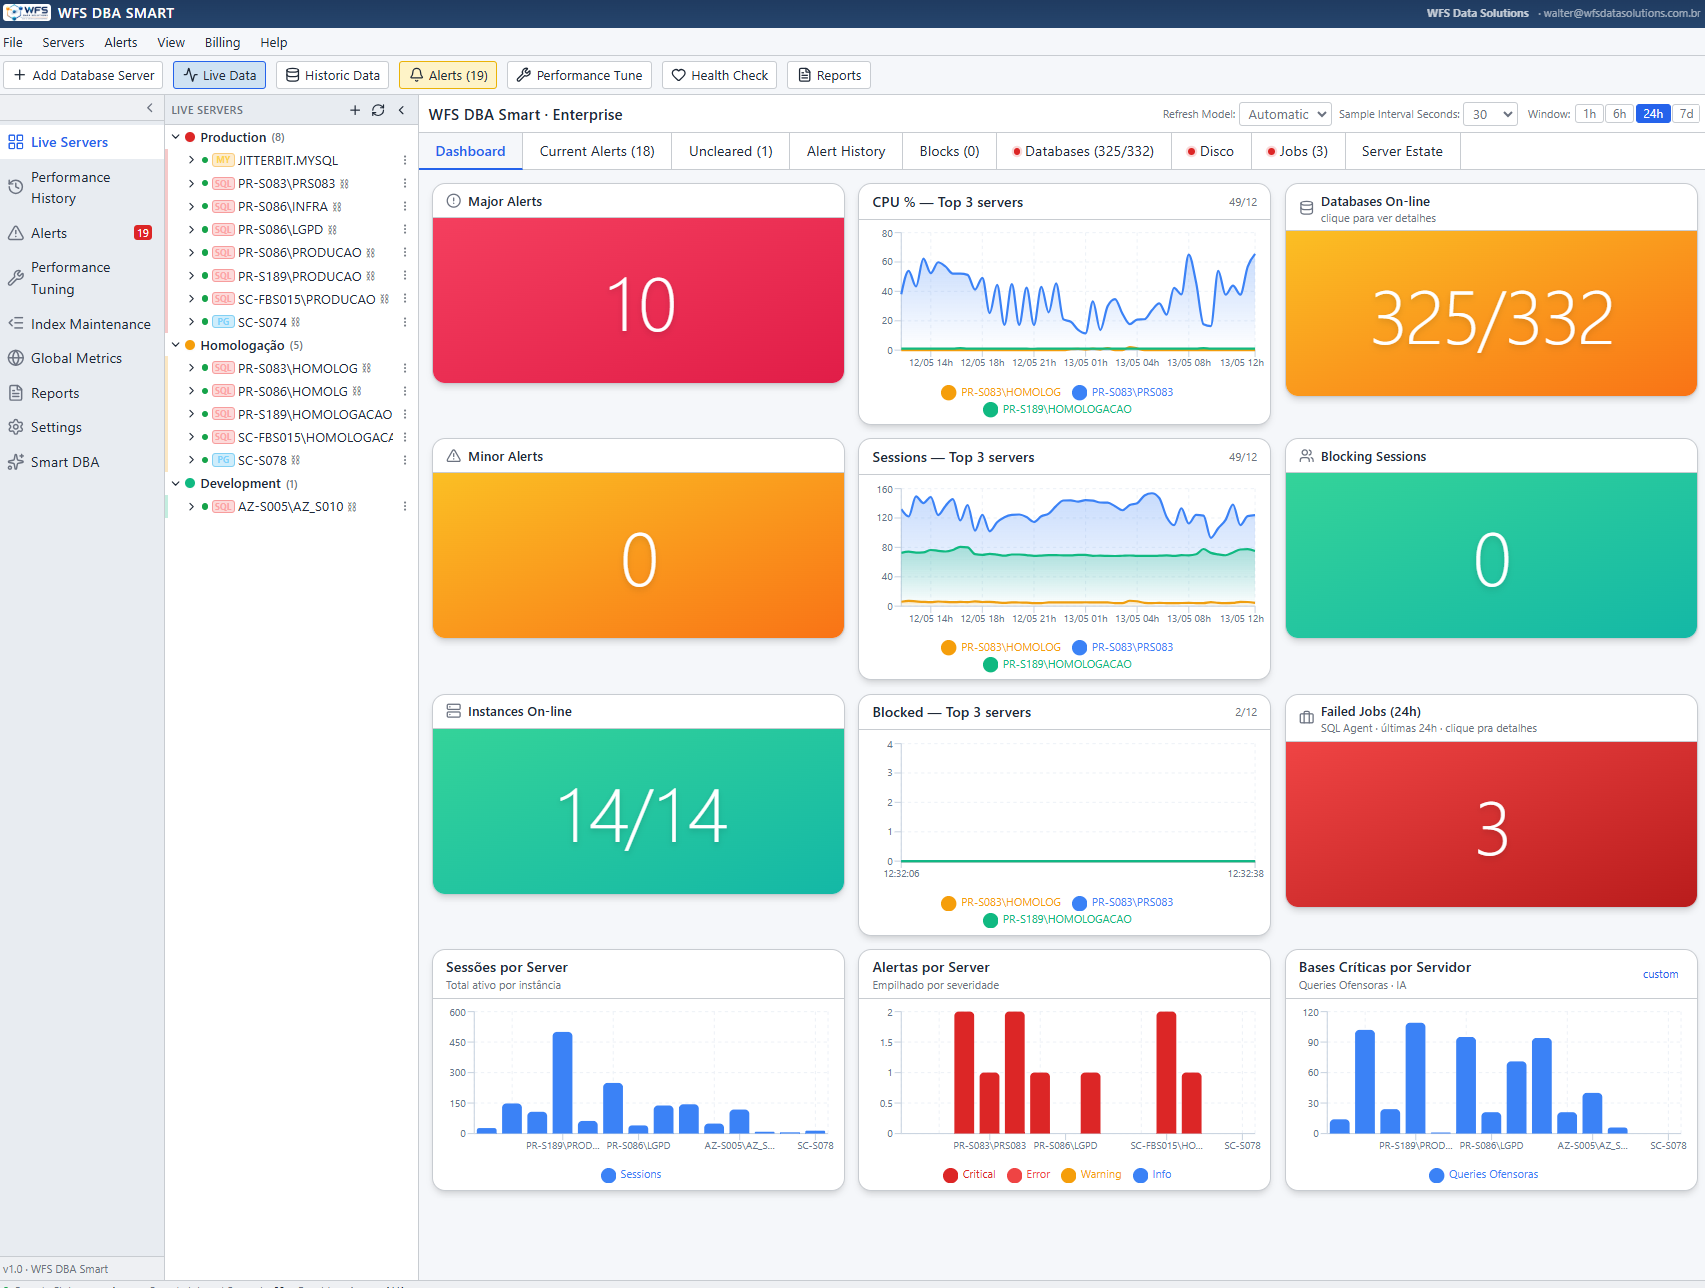1705x1288 pixels.
Task: Click the custom link in Bases Críticas card
Action: click(1660, 974)
